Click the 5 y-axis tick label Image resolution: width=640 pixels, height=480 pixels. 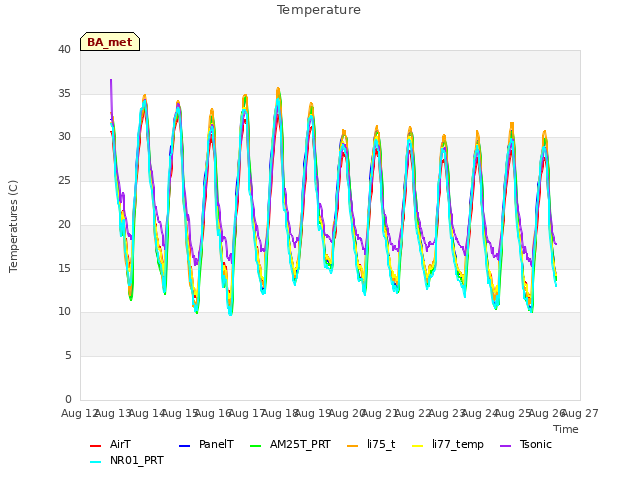[x=68, y=356]
